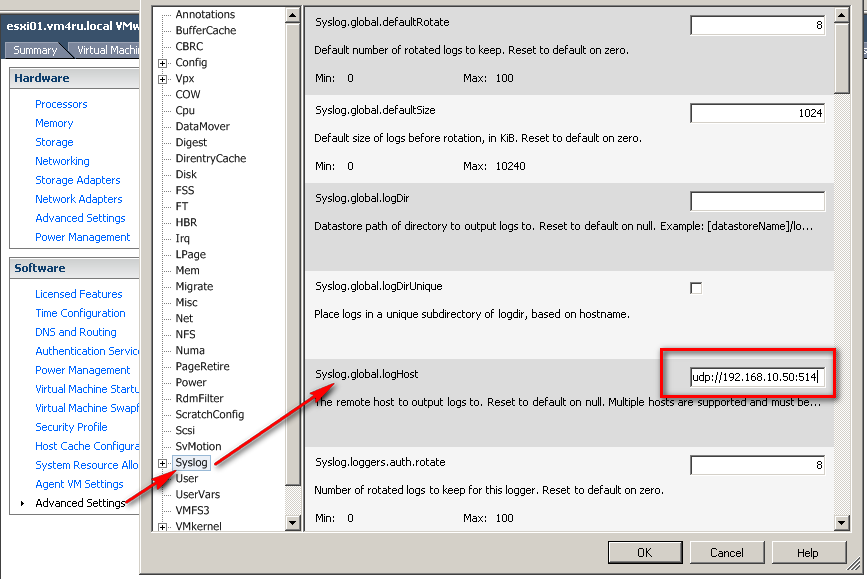Select DataMover in the settings tree
The width and height of the screenshot is (867, 579).
click(203, 127)
